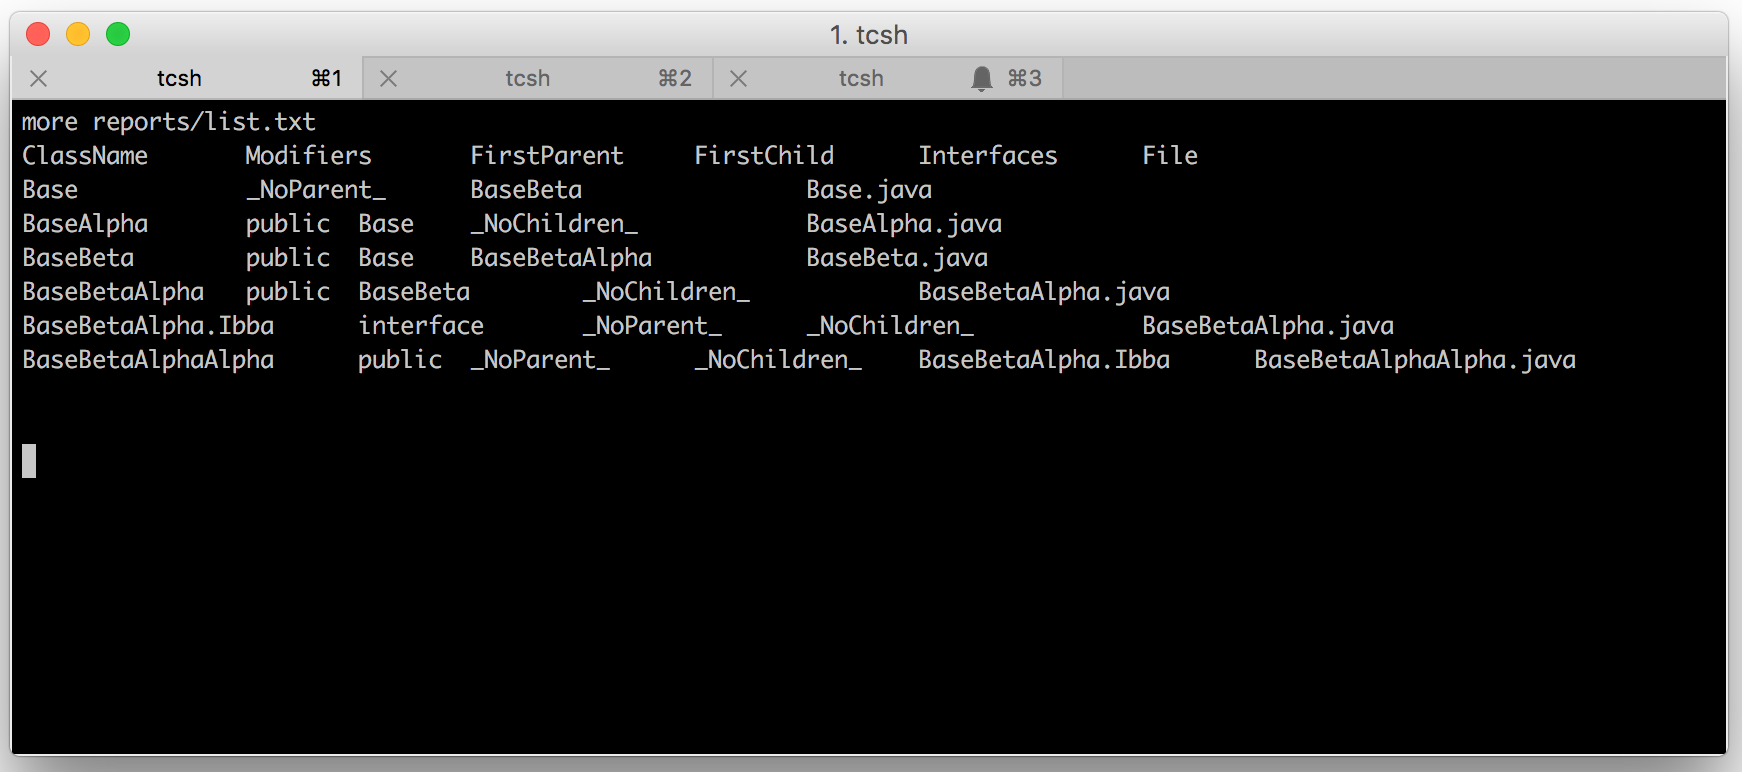Click the ClassName column header text

point(85,156)
